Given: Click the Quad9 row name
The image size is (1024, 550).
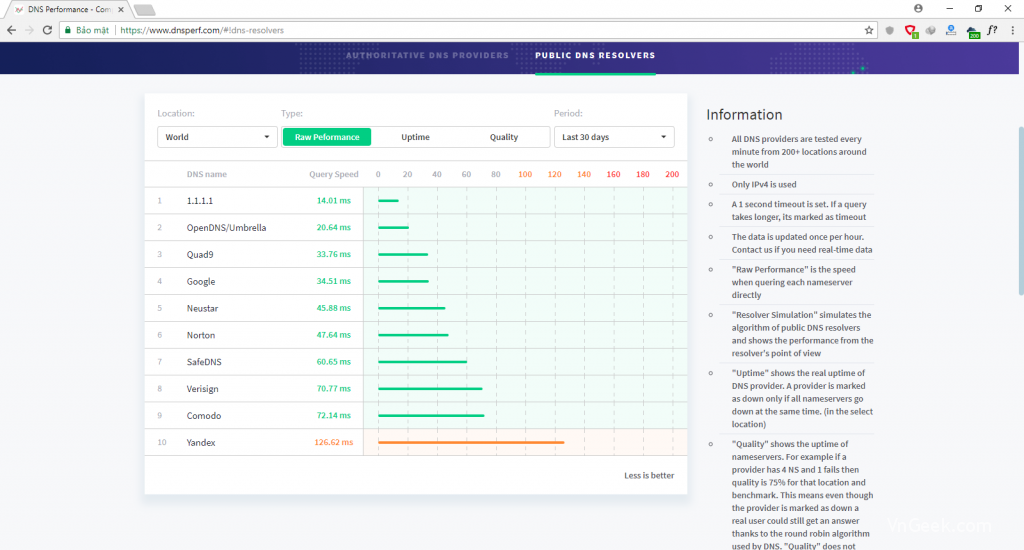Looking at the screenshot, I should (x=200, y=255).
